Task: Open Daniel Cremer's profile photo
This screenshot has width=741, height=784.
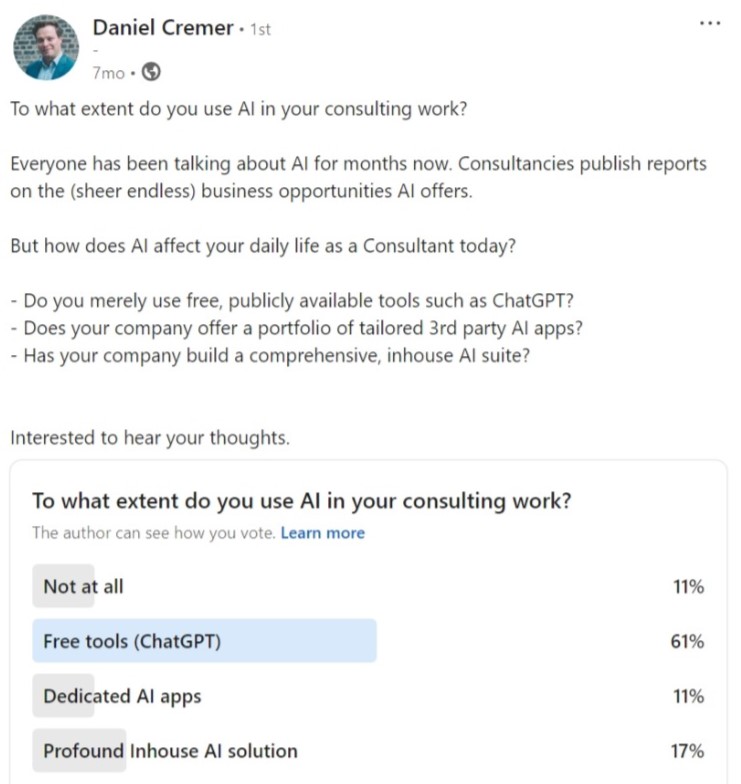Action: (x=46, y=47)
